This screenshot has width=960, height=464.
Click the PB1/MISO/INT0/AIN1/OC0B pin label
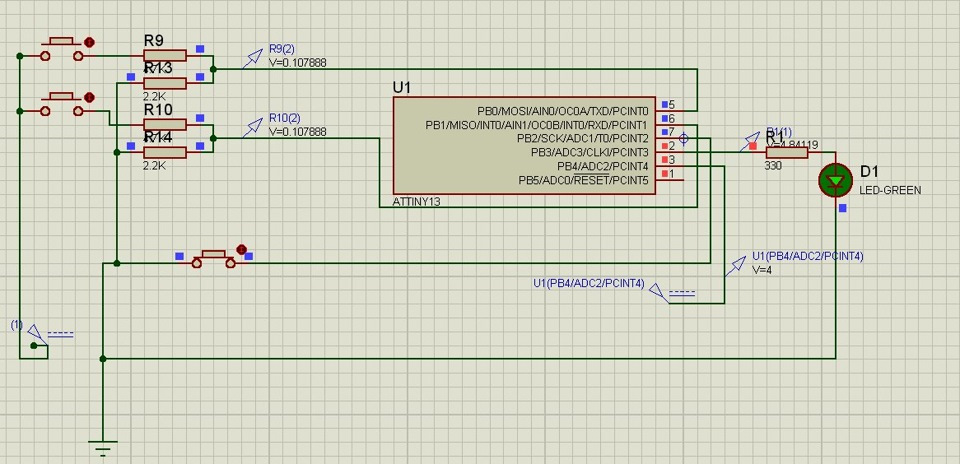click(536, 125)
